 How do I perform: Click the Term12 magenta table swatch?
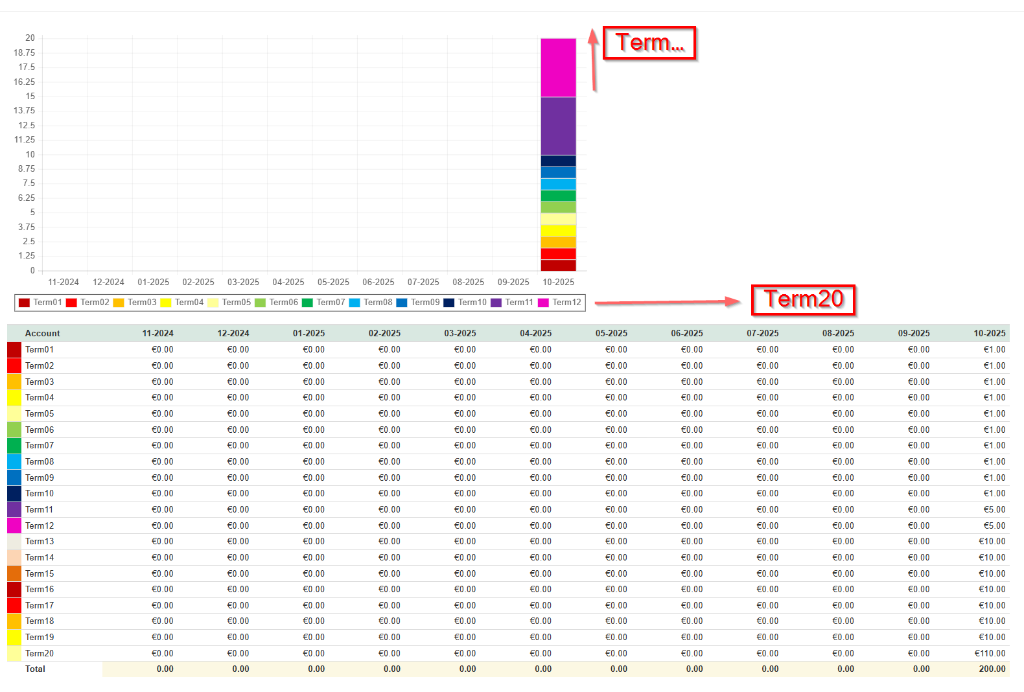pyautogui.click(x=14, y=526)
